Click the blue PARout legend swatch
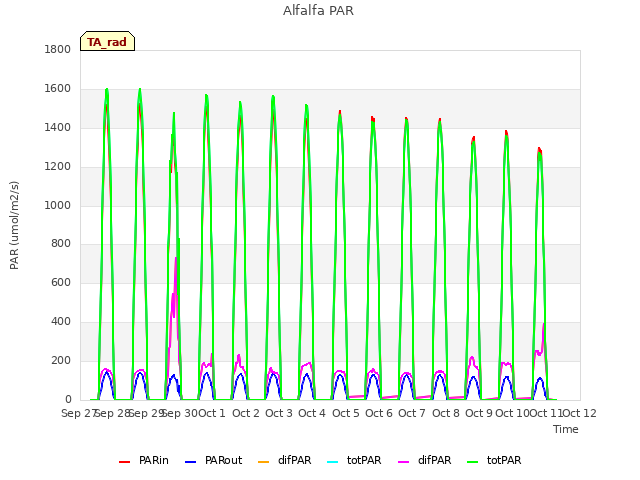640x480 pixels. click(x=191, y=462)
